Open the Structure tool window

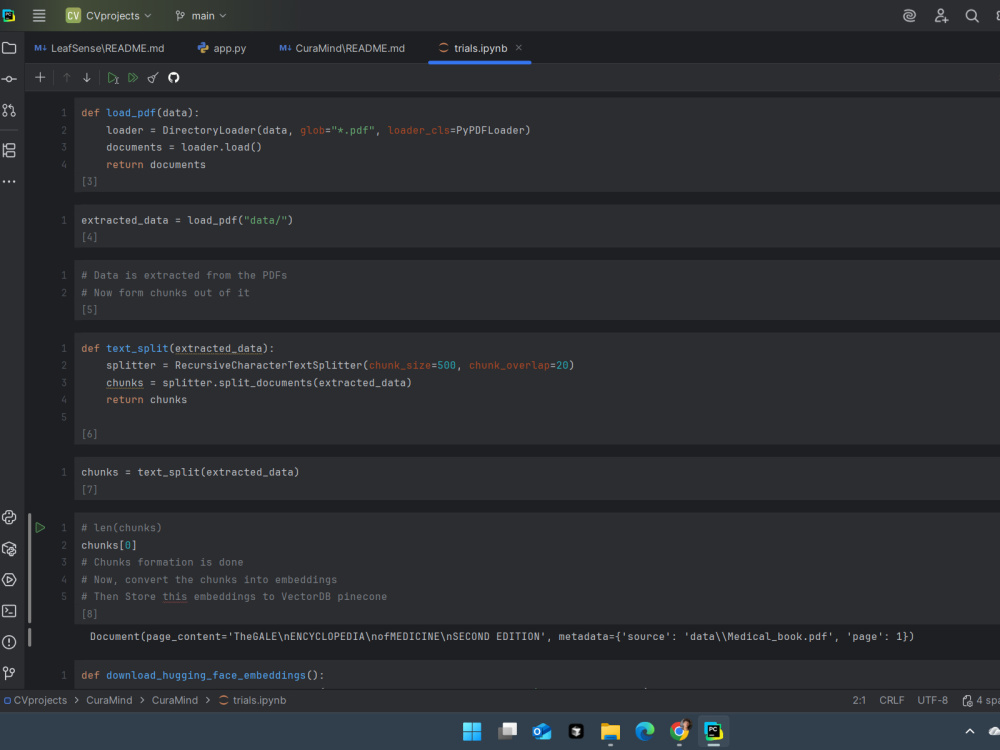click(10, 151)
